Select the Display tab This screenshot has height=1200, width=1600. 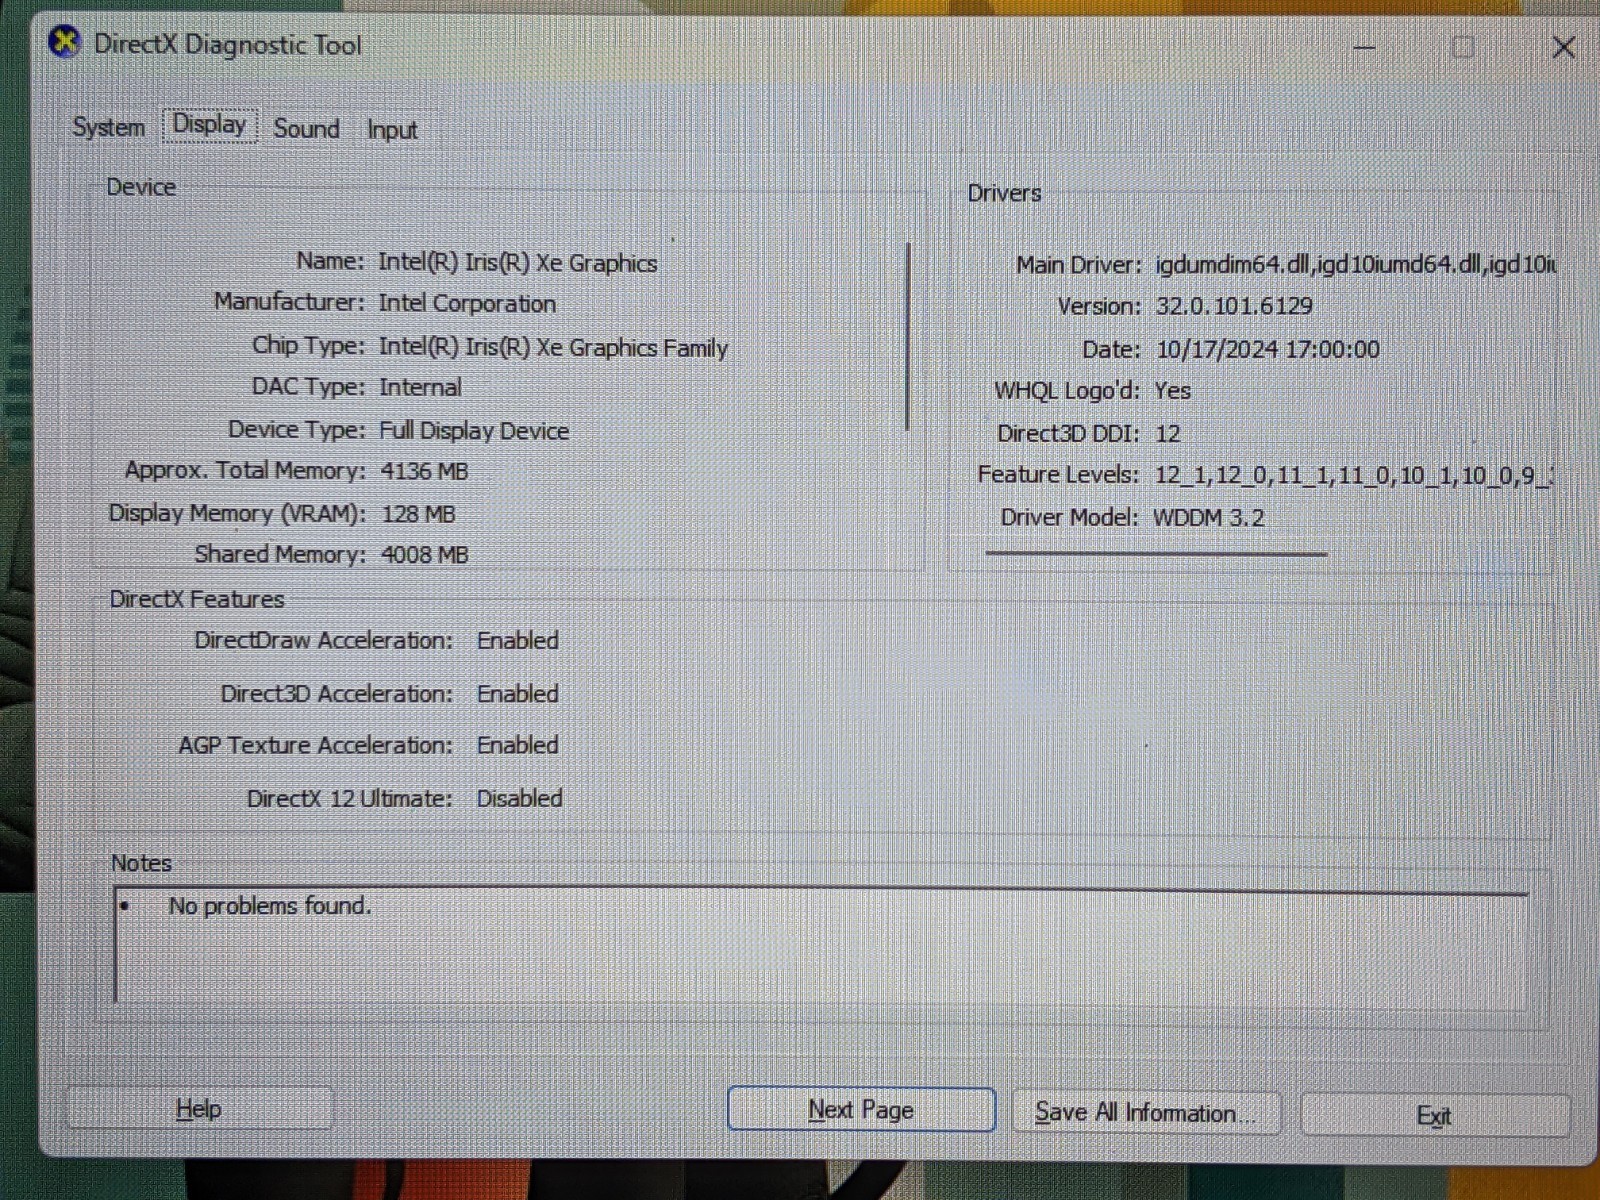[x=210, y=125]
